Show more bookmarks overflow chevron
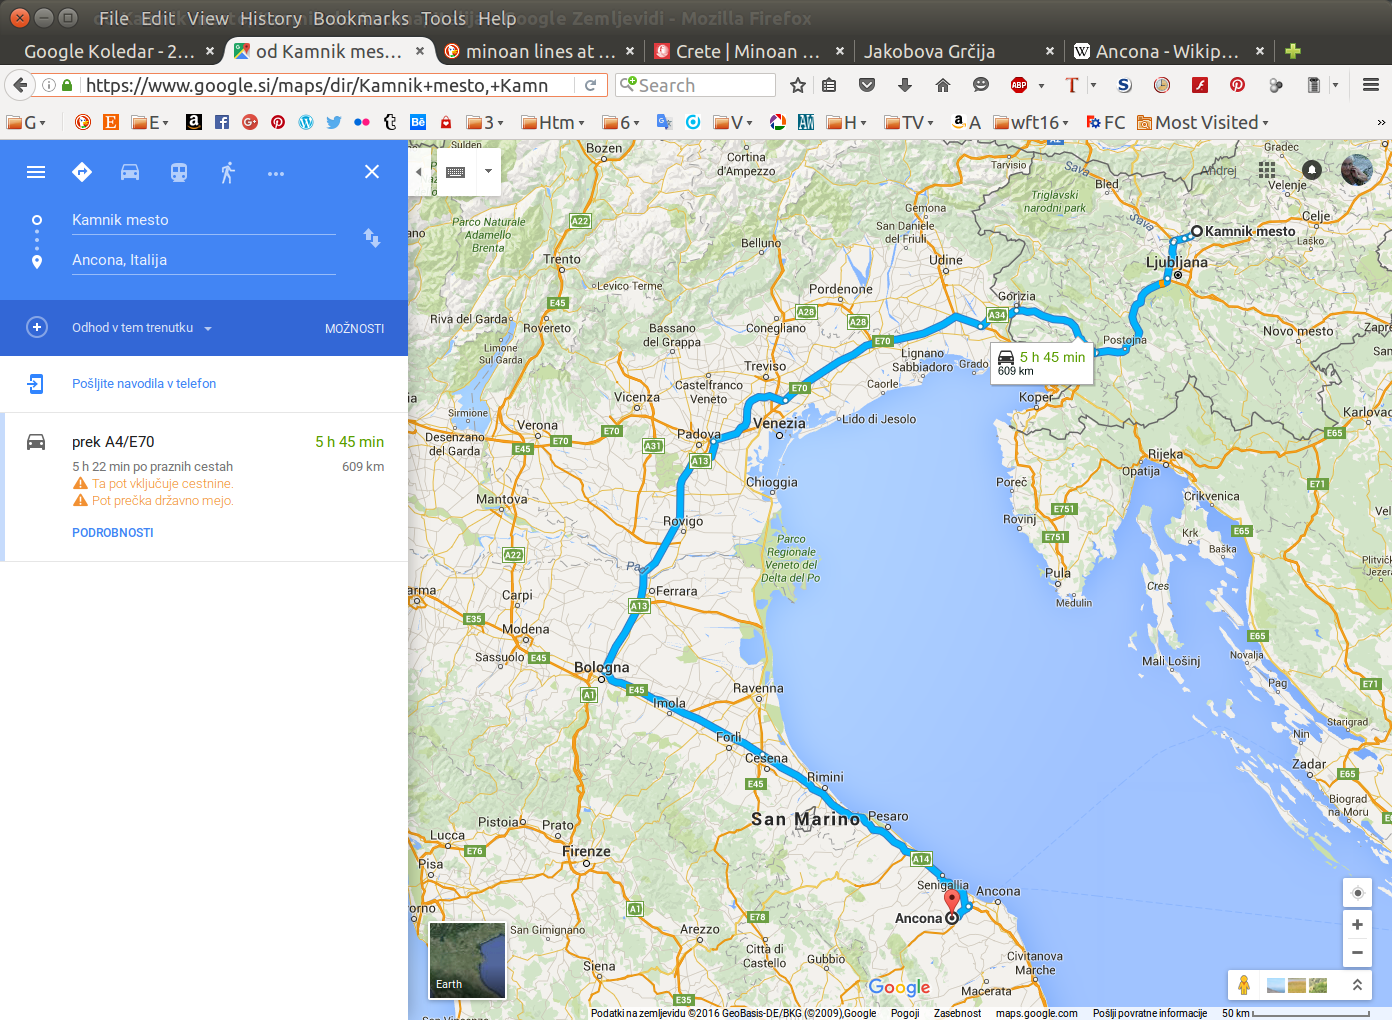This screenshot has height=1020, width=1392. pyautogui.click(x=1381, y=122)
